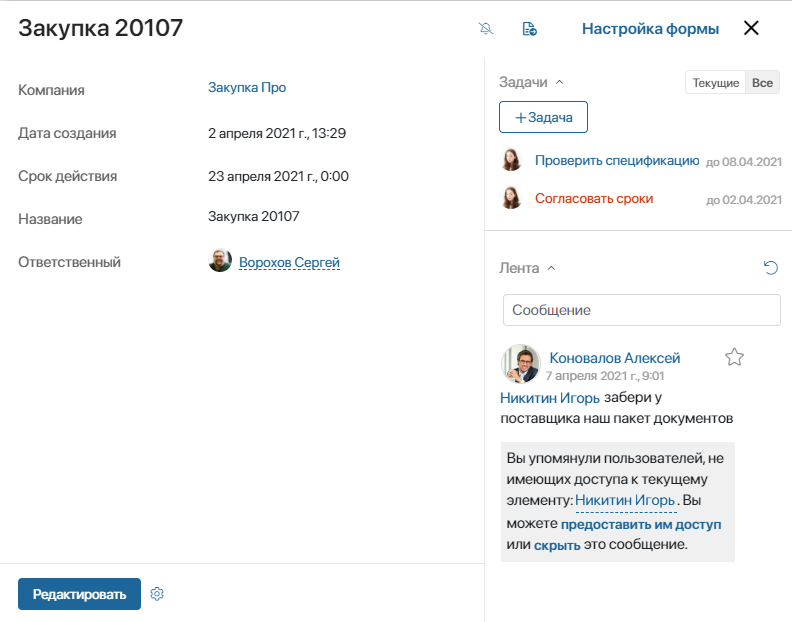The height and width of the screenshot is (622, 792).
Task: Toggle the muted notifications bell icon
Action: click(485, 29)
